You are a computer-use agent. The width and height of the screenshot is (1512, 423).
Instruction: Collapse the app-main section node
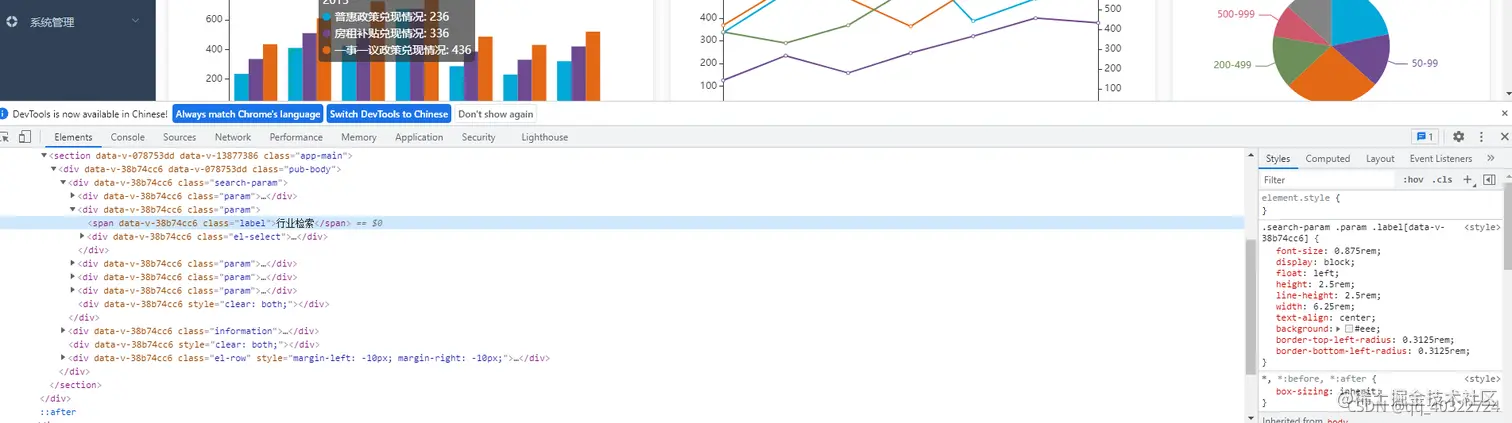click(44, 156)
